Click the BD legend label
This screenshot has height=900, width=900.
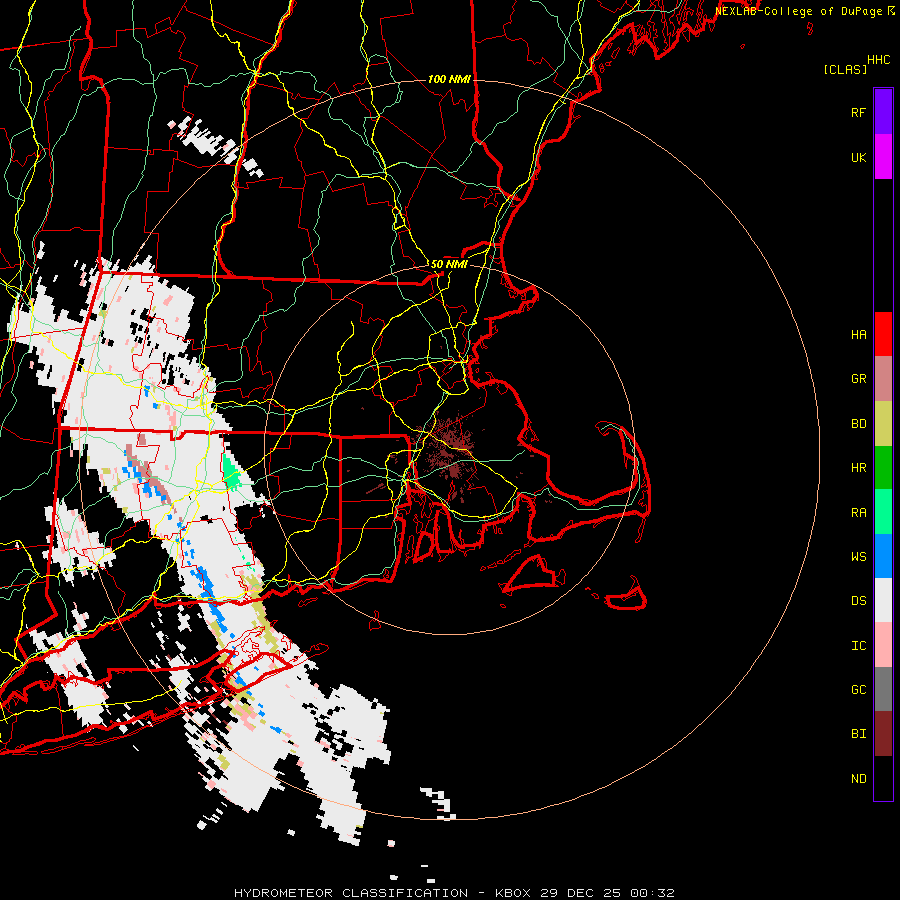pyautogui.click(x=858, y=424)
